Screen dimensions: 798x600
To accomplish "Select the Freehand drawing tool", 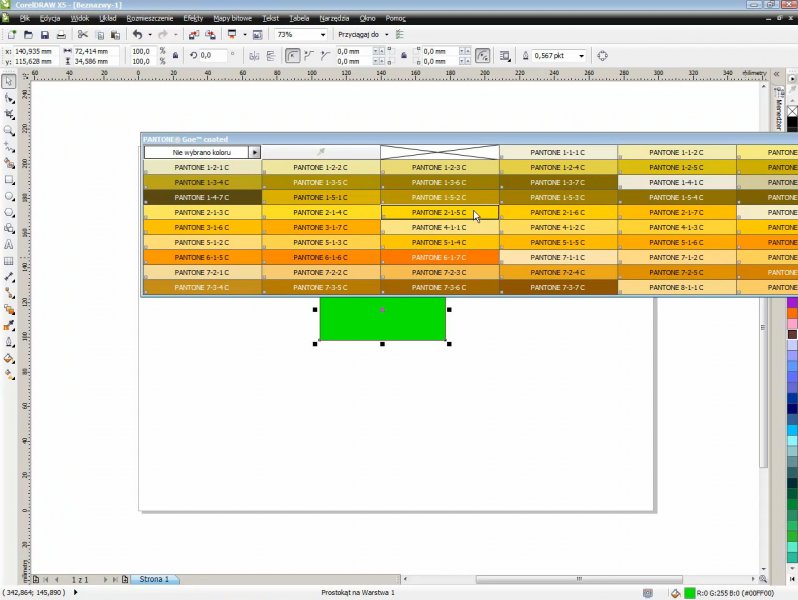I will point(9,147).
